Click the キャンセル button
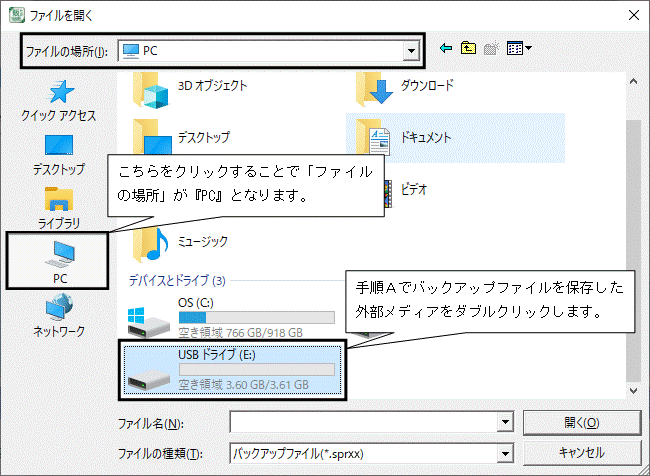This screenshot has width=650, height=476. pos(582,453)
